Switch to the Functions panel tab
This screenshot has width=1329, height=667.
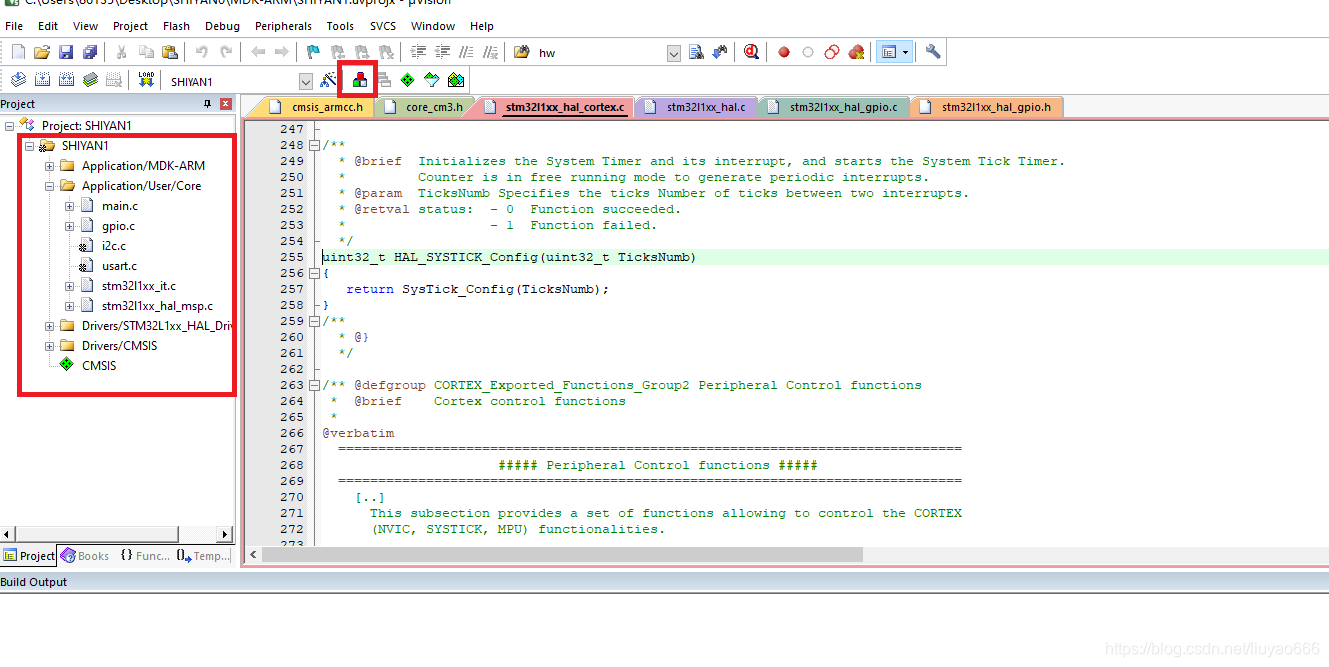pyautogui.click(x=145, y=556)
